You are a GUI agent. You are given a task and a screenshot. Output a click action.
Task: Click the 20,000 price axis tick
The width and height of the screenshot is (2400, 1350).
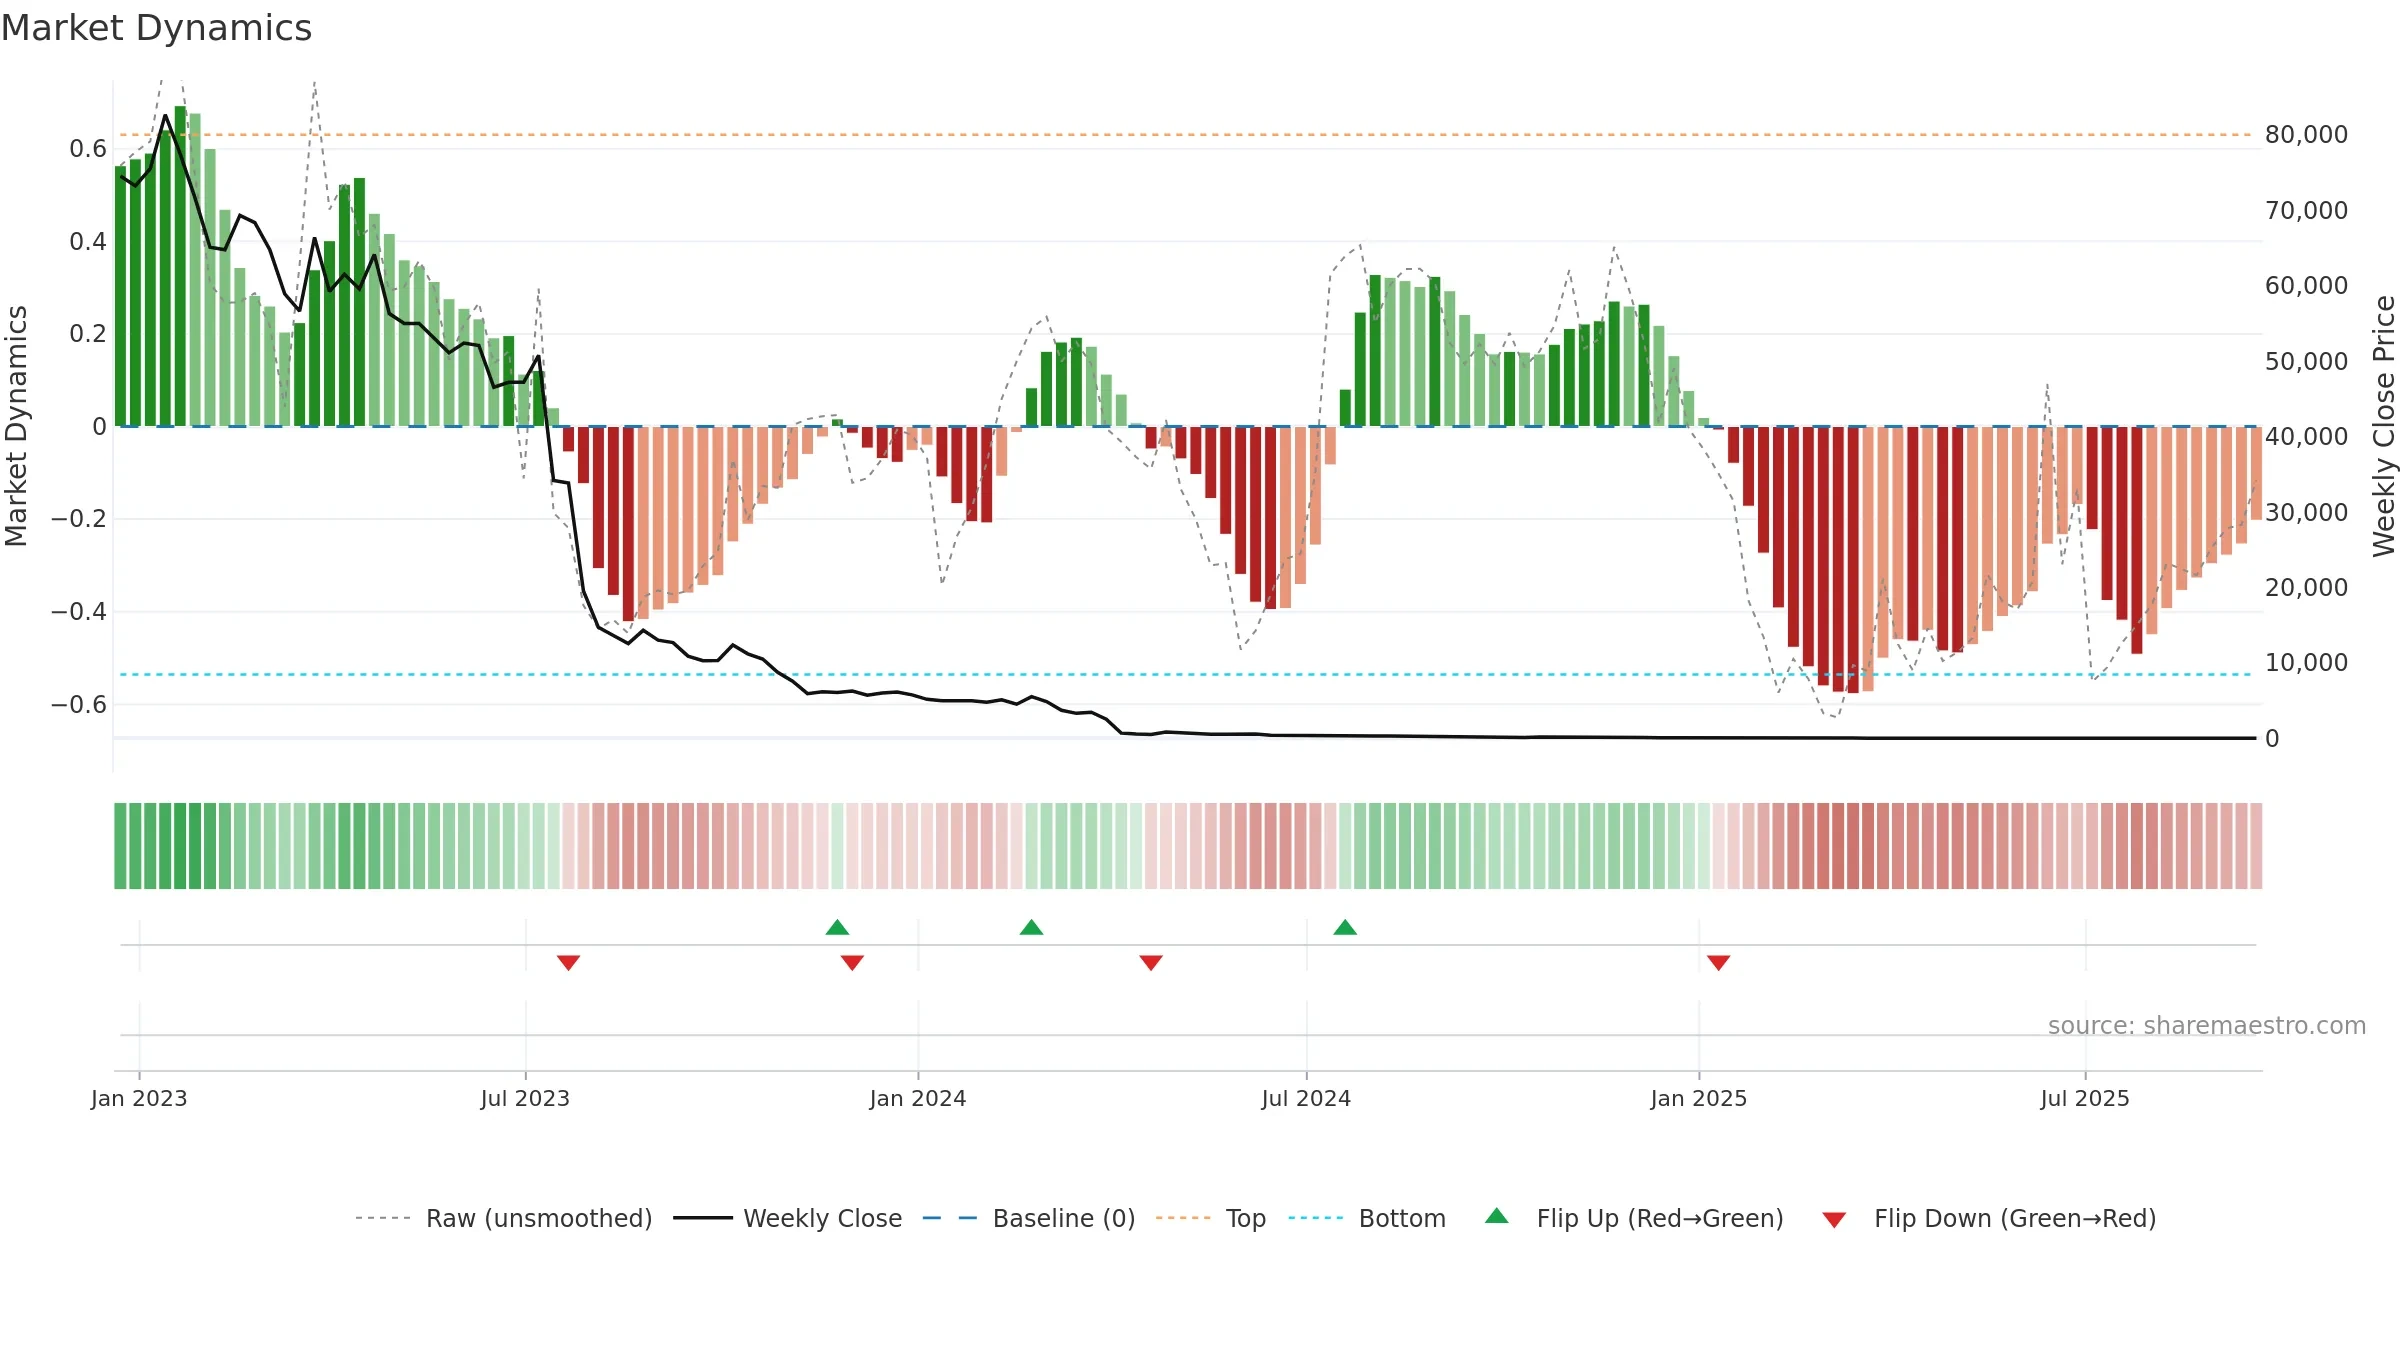coord(2306,587)
